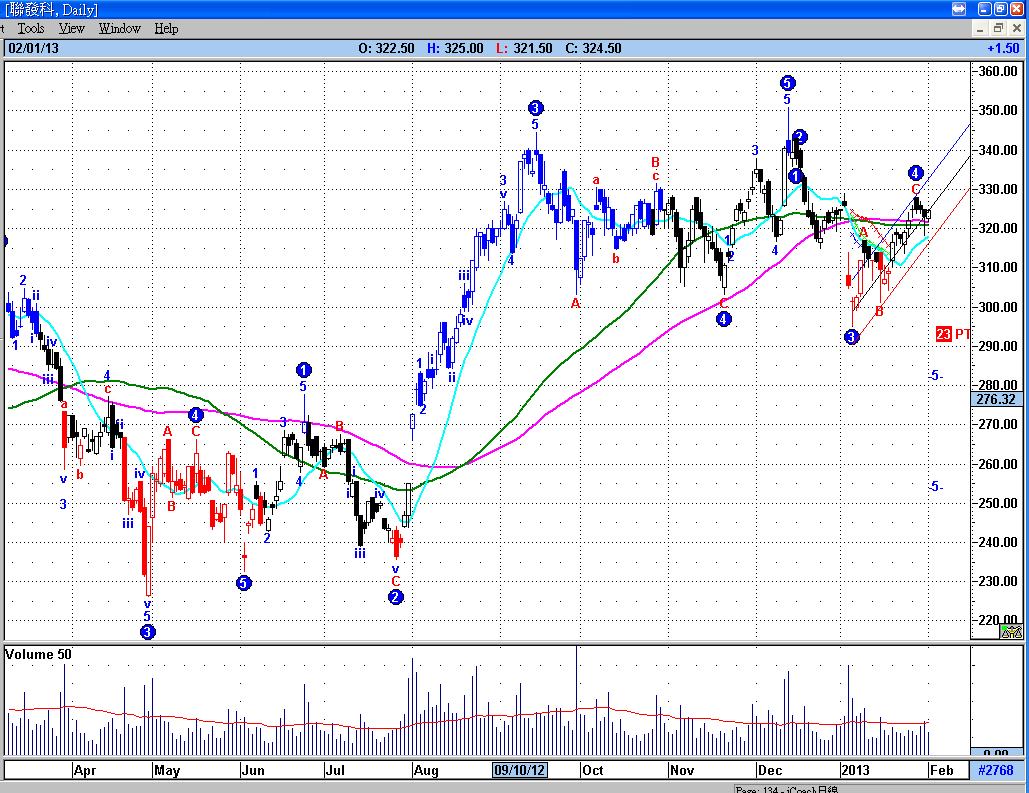Select the circled 3 wave label at September high
The height and width of the screenshot is (793, 1029).
[x=536, y=108]
